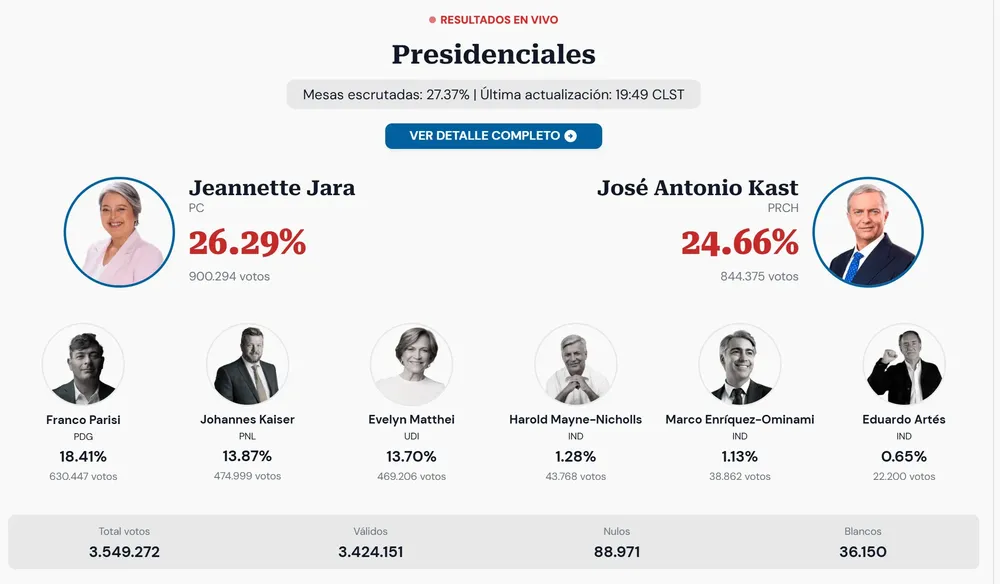Select José Antonio Kast's profile photo
Viewport: 1000px width, 584px height.
pyautogui.click(x=868, y=231)
